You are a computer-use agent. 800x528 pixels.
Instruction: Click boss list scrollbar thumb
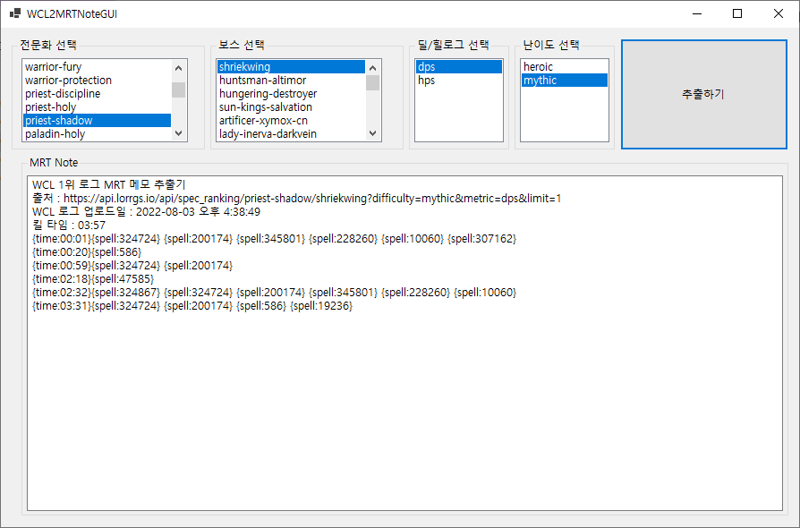click(372, 83)
